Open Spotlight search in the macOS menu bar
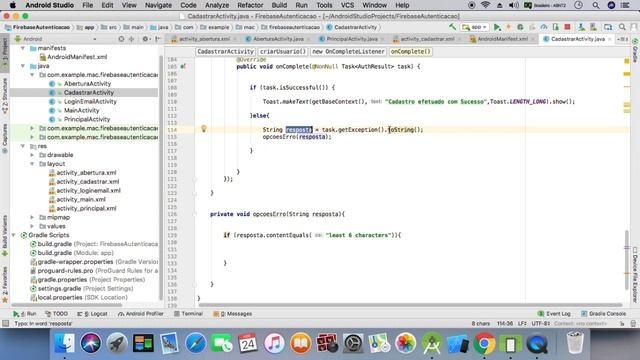 point(596,5)
